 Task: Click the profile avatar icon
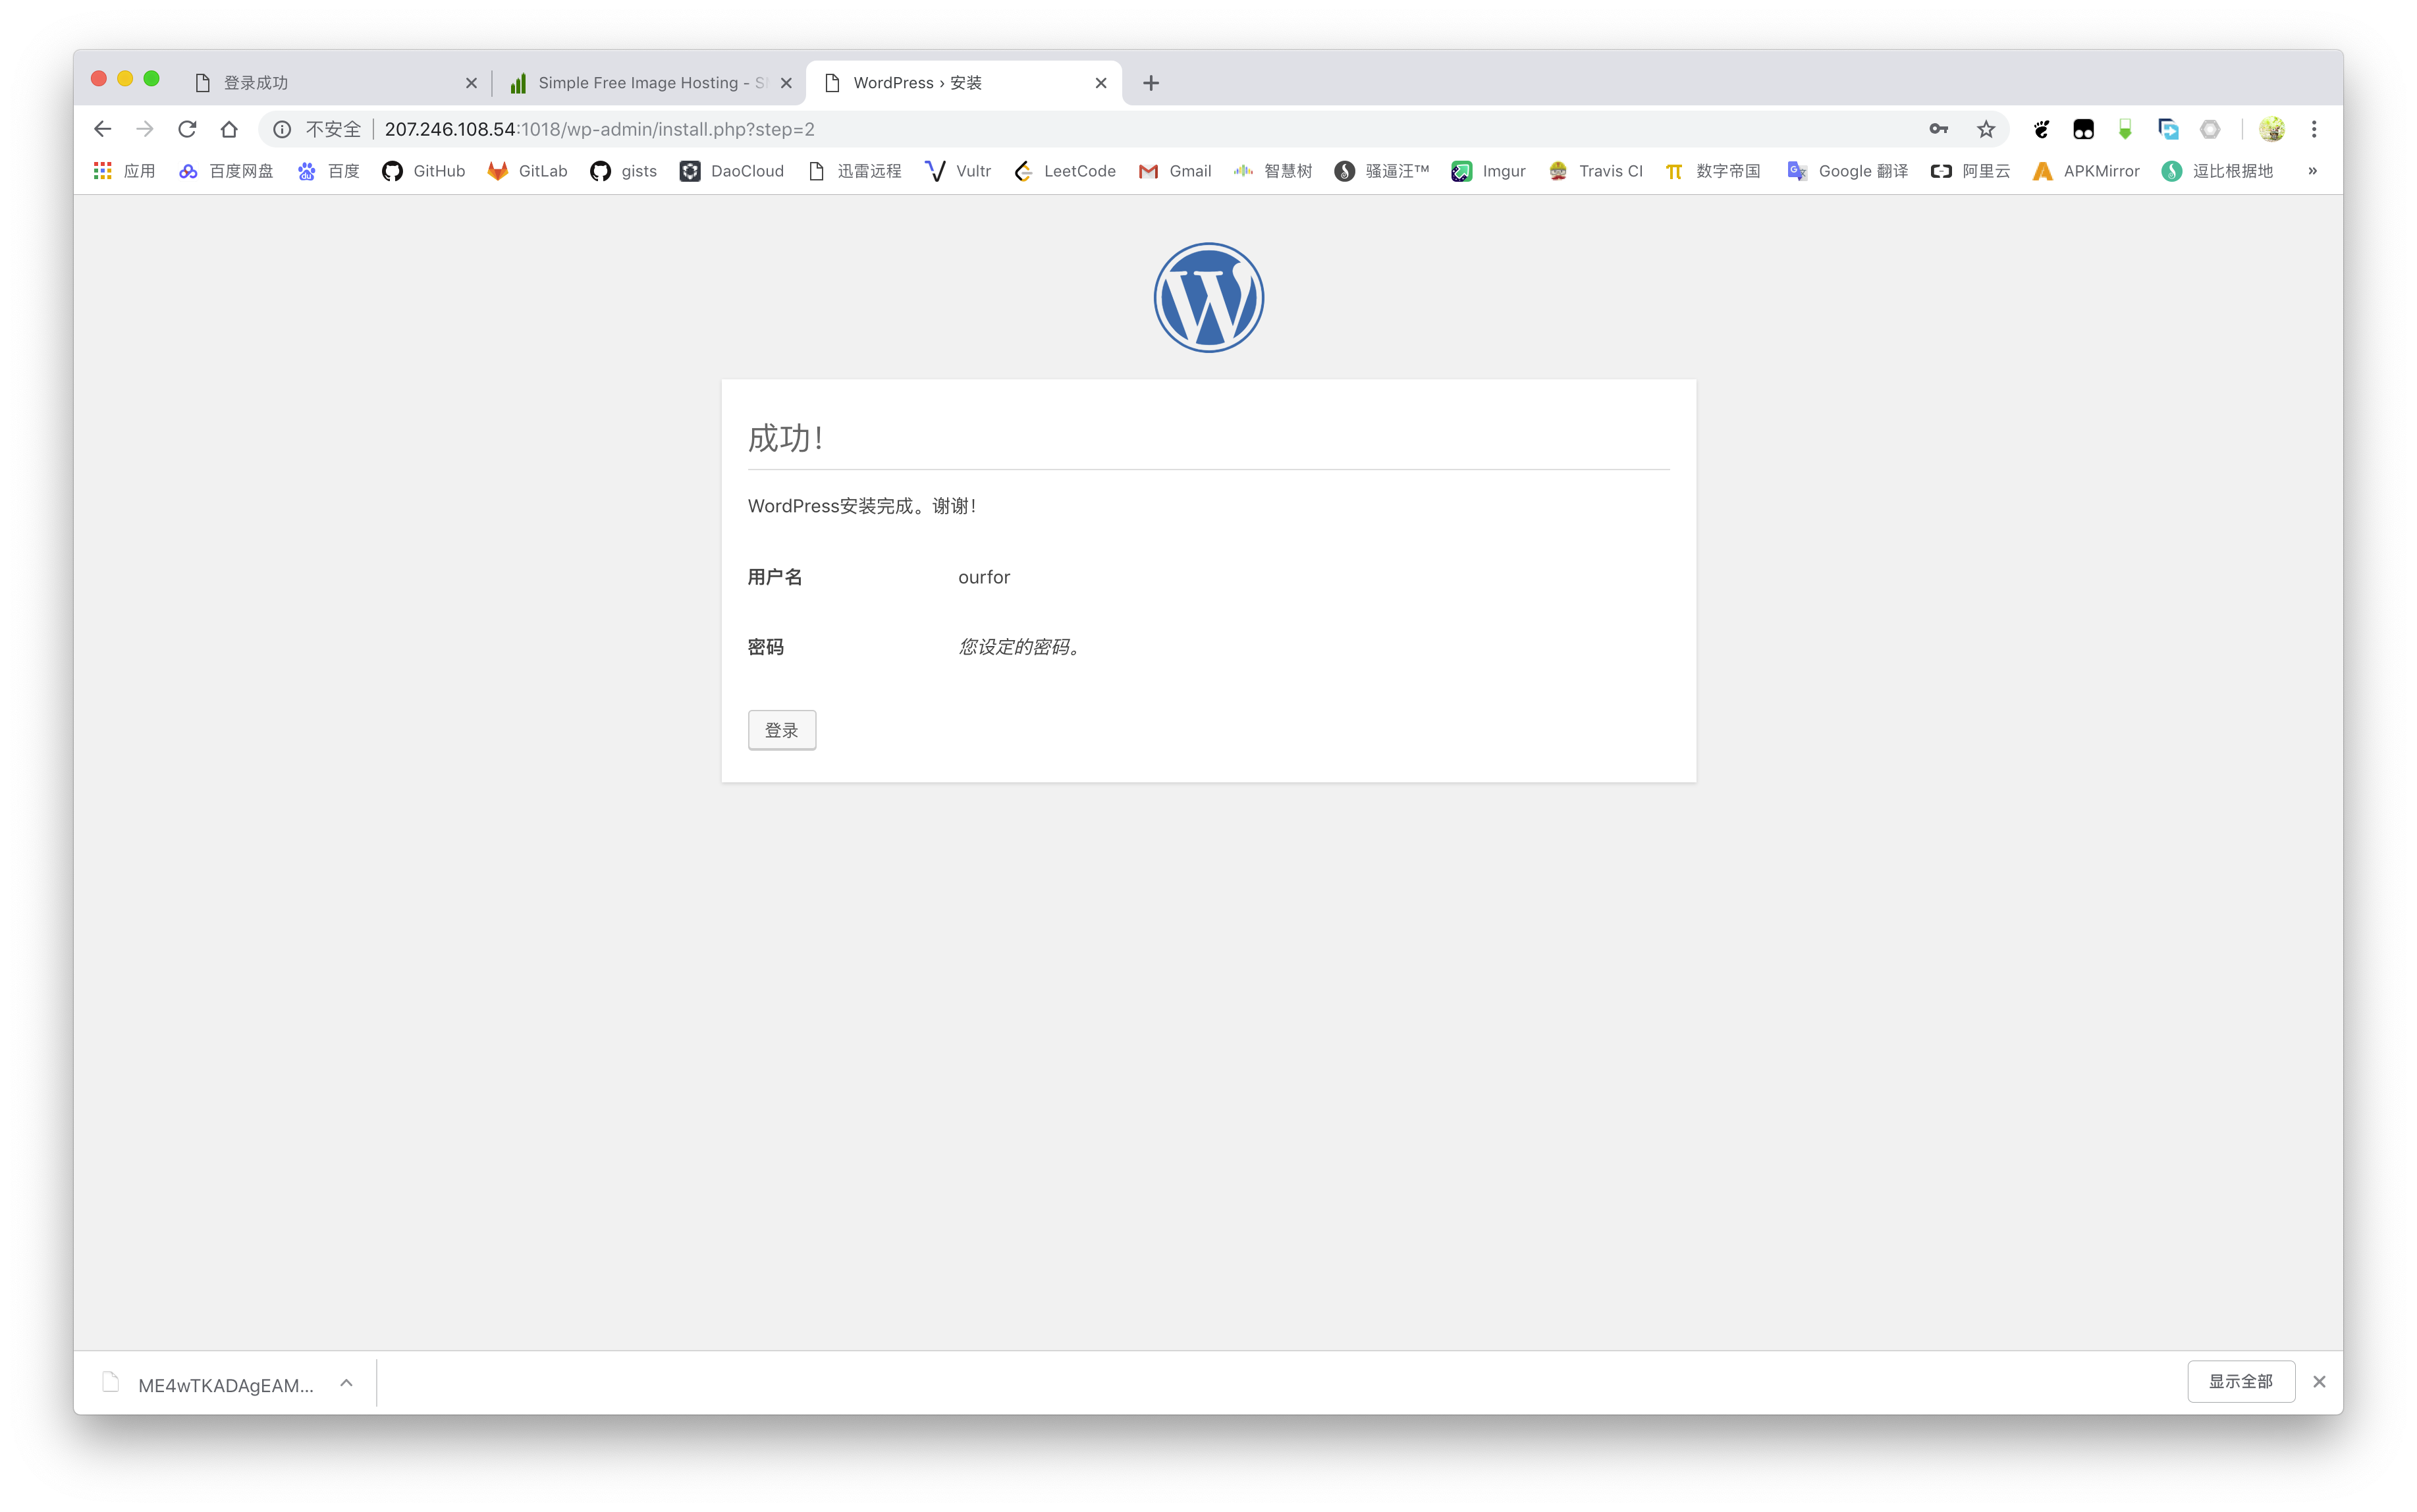pos(2272,129)
